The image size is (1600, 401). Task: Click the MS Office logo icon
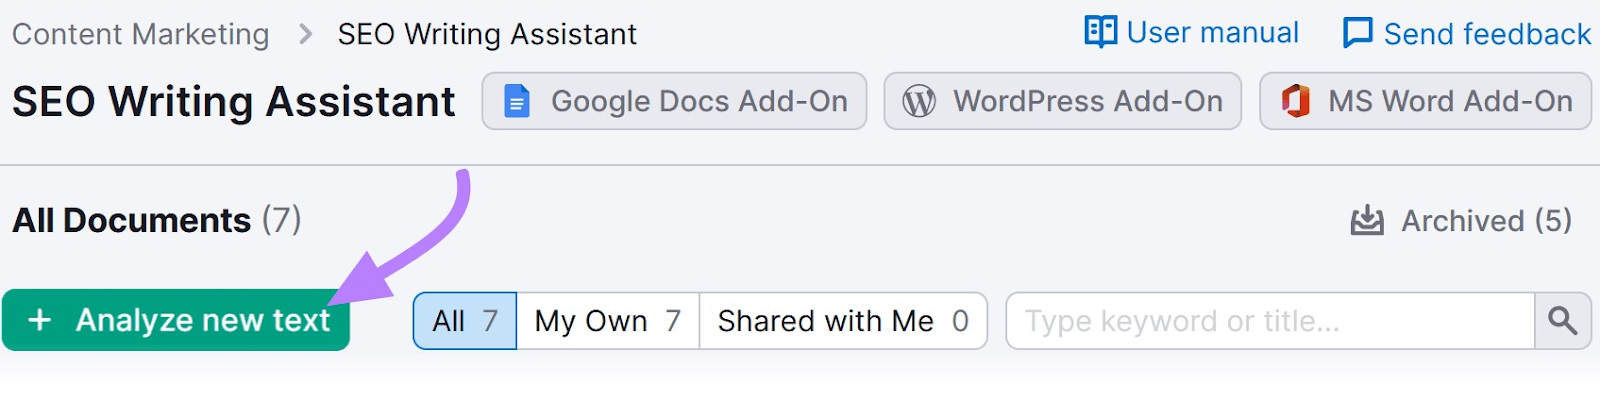[1295, 101]
